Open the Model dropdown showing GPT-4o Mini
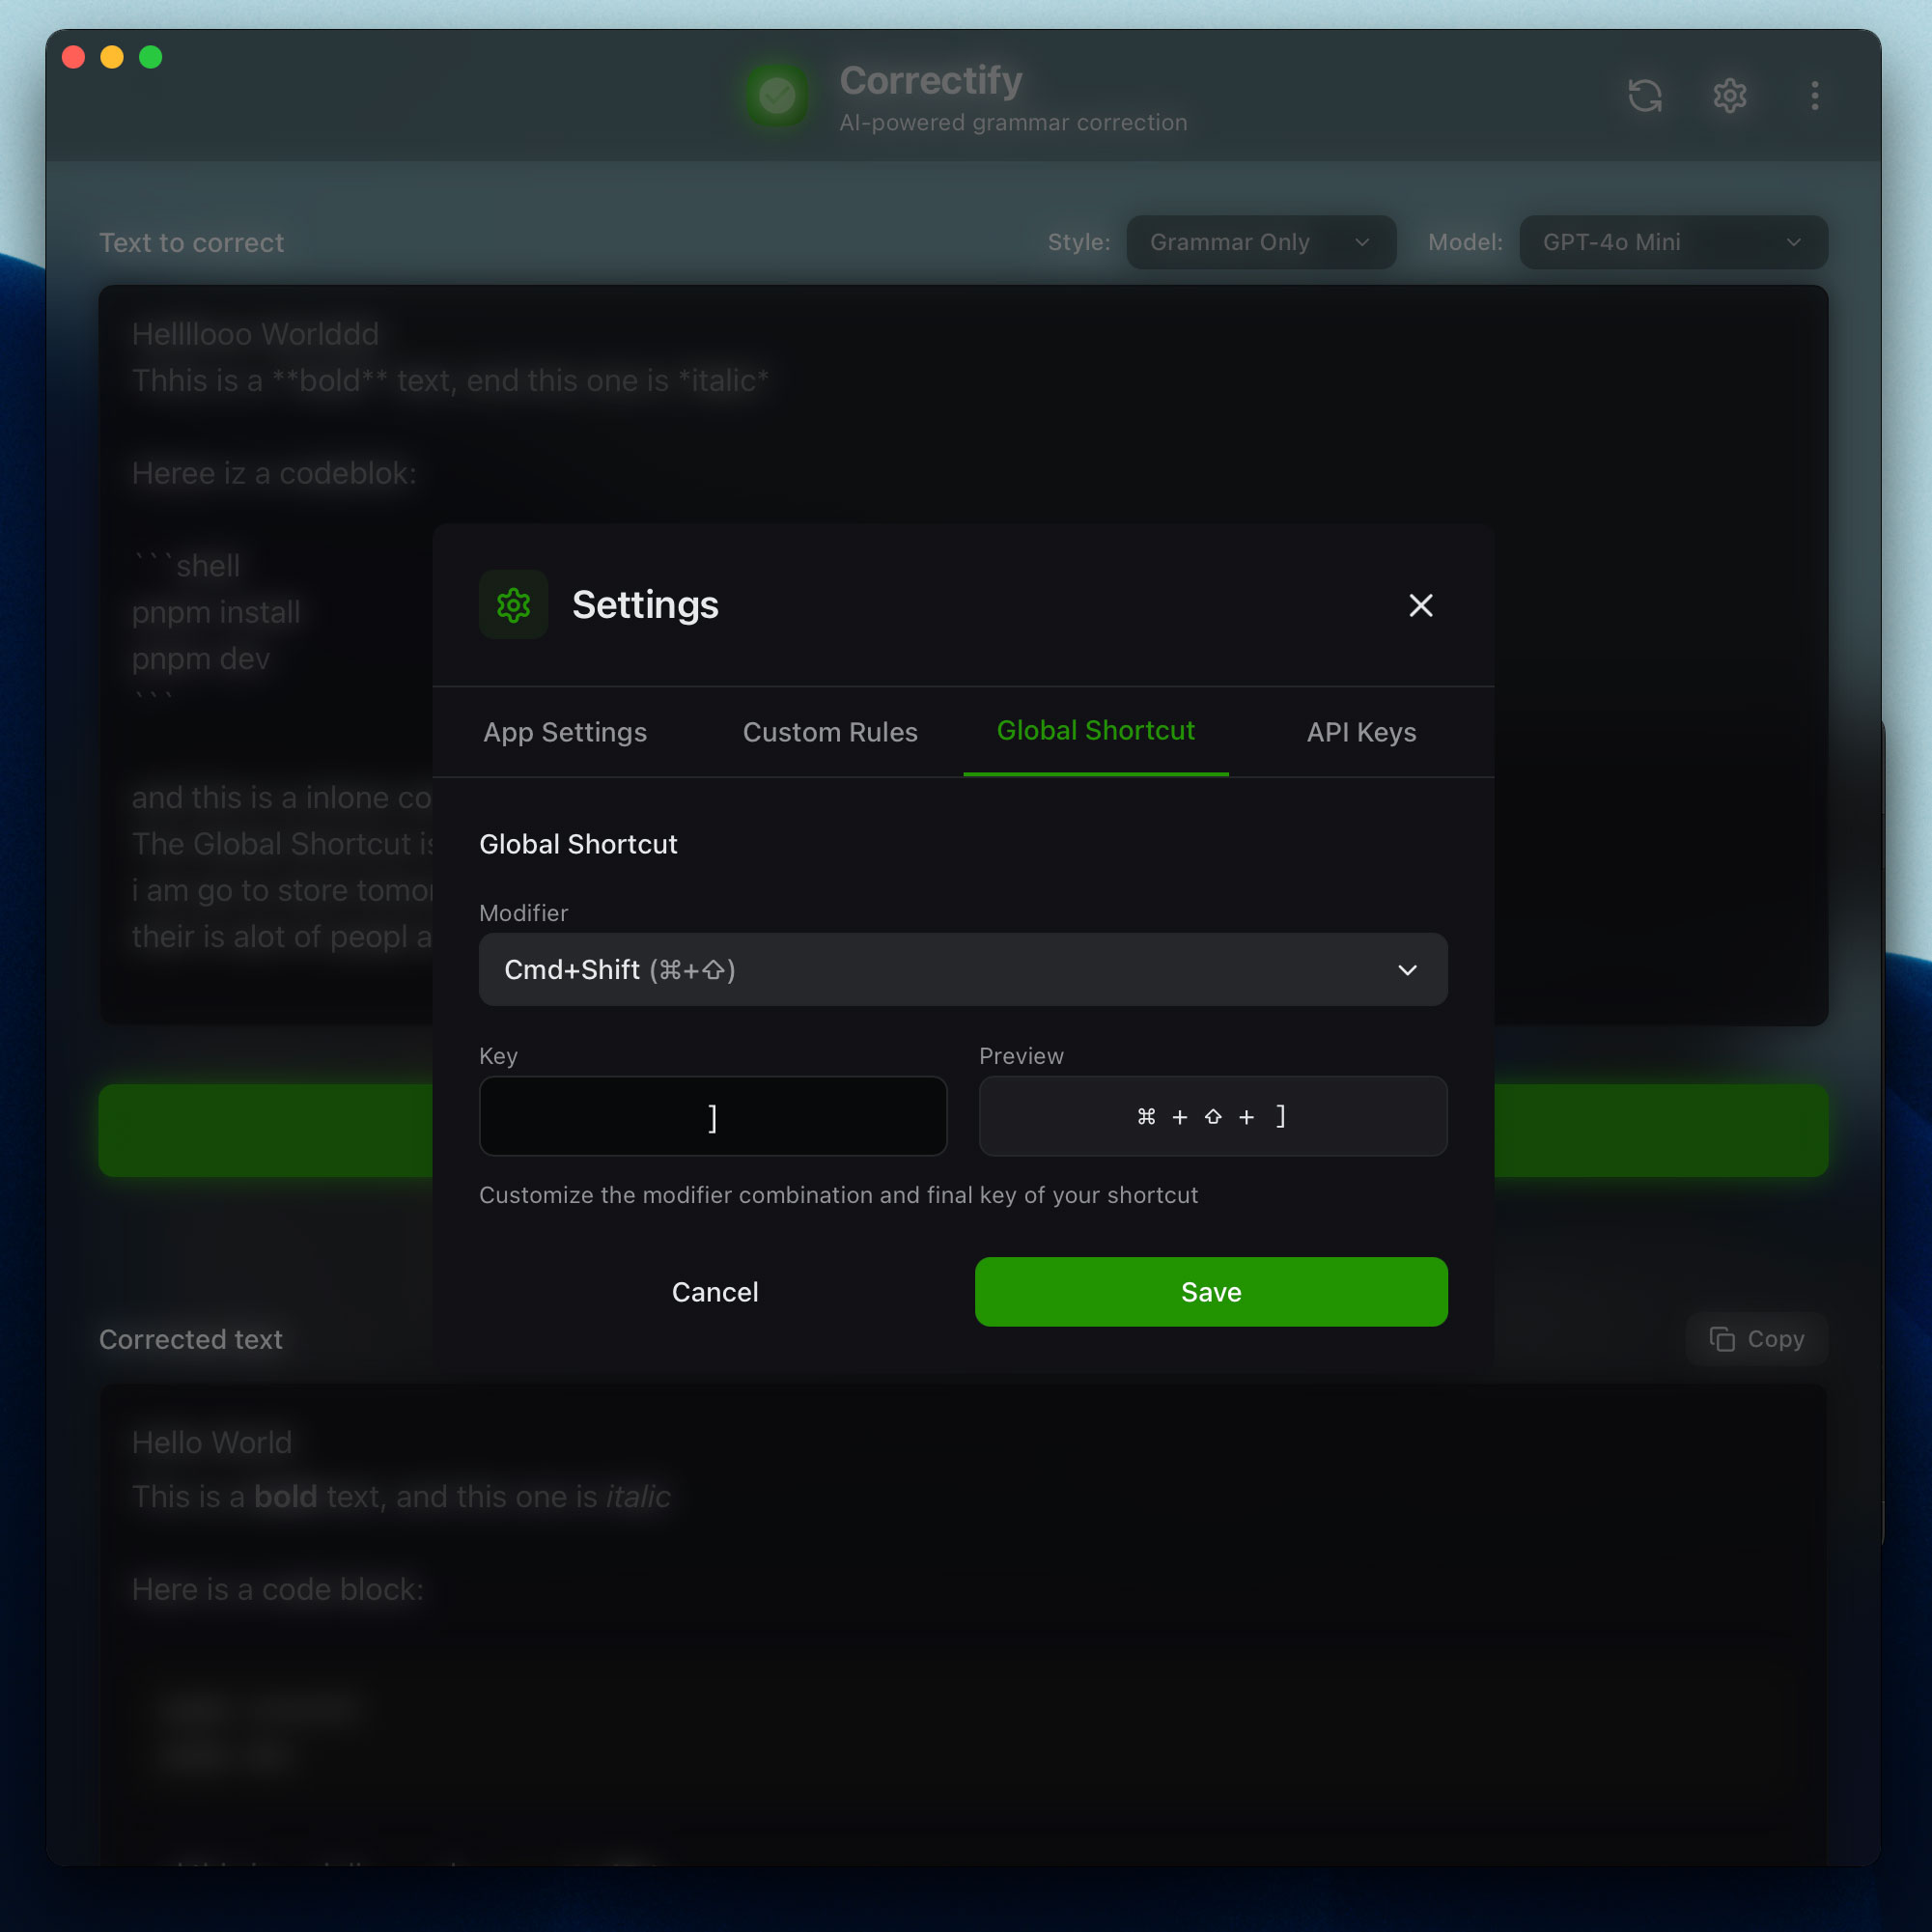 tap(1671, 242)
